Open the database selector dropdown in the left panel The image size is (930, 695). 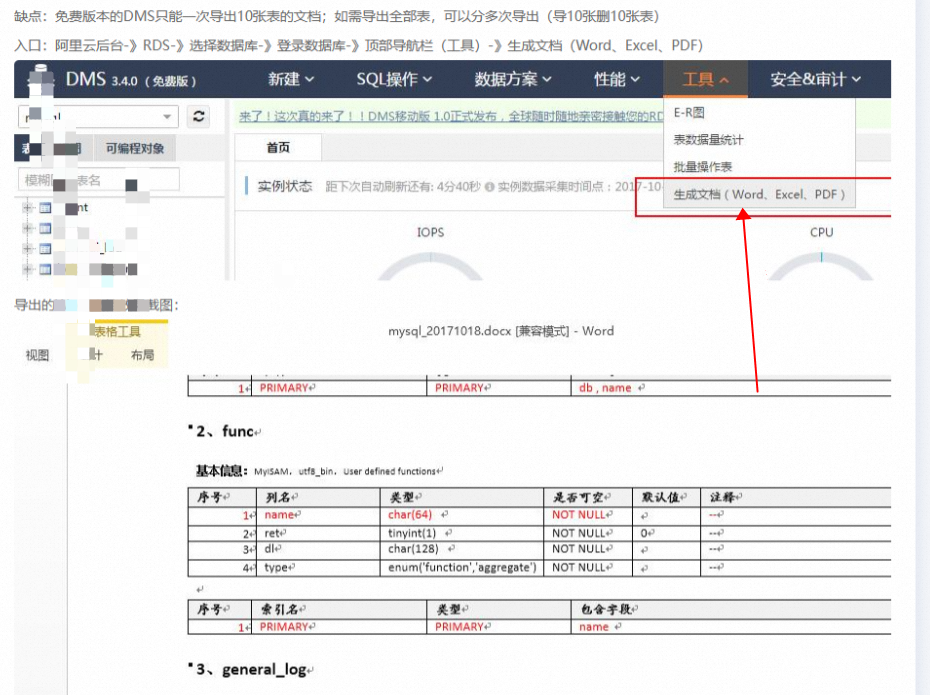(98, 116)
